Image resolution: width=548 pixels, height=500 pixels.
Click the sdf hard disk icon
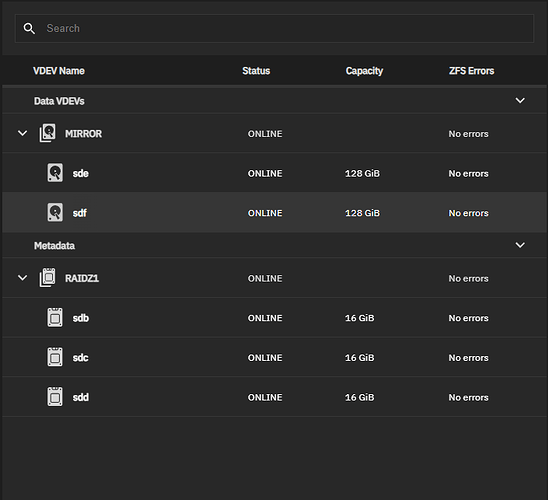tap(55, 212)
